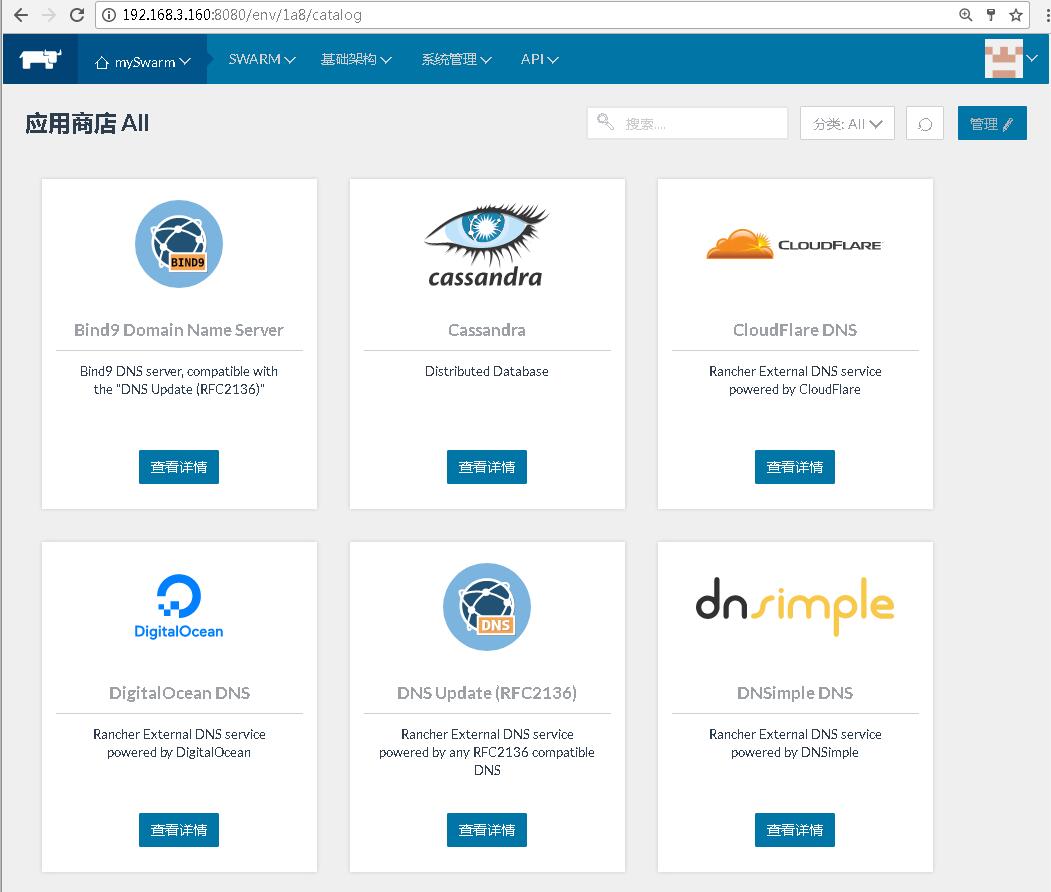Click the Bind9 globe logo
This screenshot has width=1051, height=892.
point(179,244)
